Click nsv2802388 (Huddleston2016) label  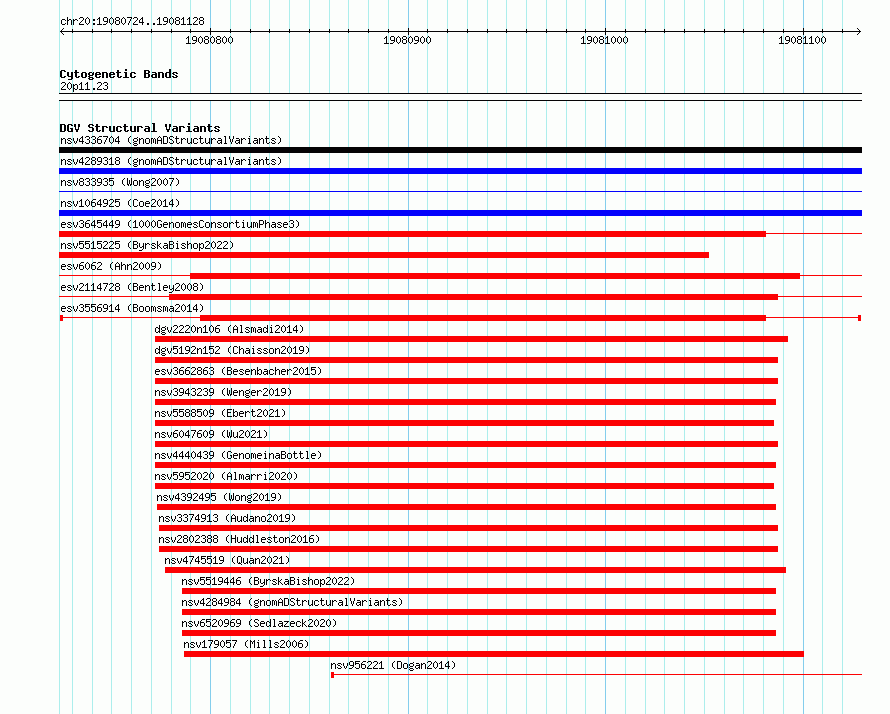point(239,539)
